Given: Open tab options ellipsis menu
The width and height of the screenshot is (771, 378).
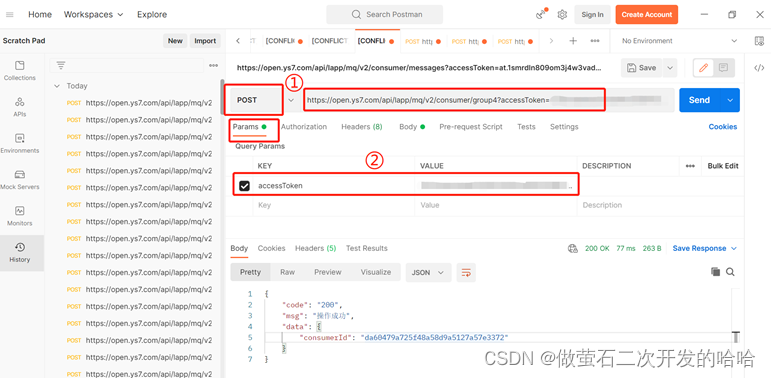Looking at the screenshot, I should (x=595, y=41).
